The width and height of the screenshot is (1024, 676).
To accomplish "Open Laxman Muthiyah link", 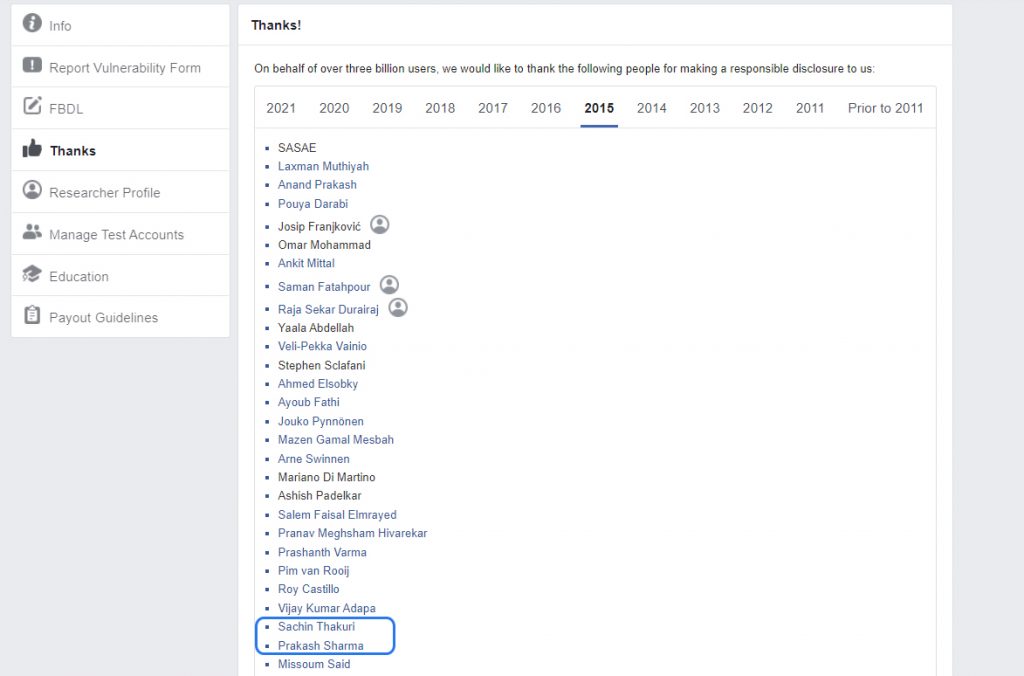I will 323,167.
